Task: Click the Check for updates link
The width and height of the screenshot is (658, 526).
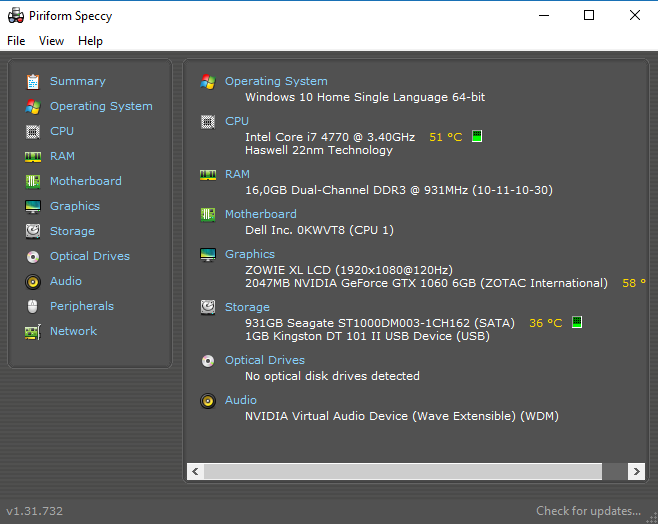Action: click(x=588, y=511)
